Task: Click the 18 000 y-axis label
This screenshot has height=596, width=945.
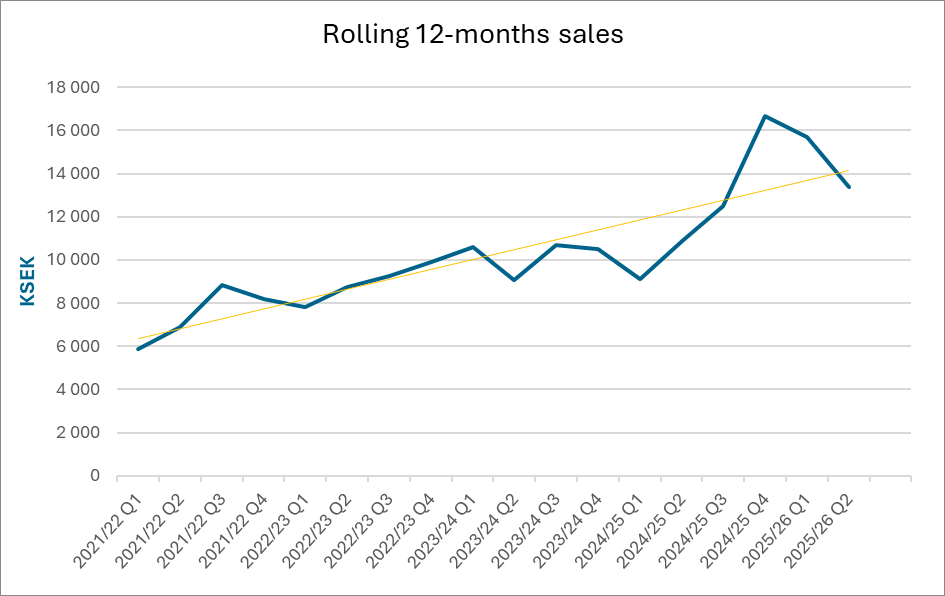Action: tap(73, 88)
